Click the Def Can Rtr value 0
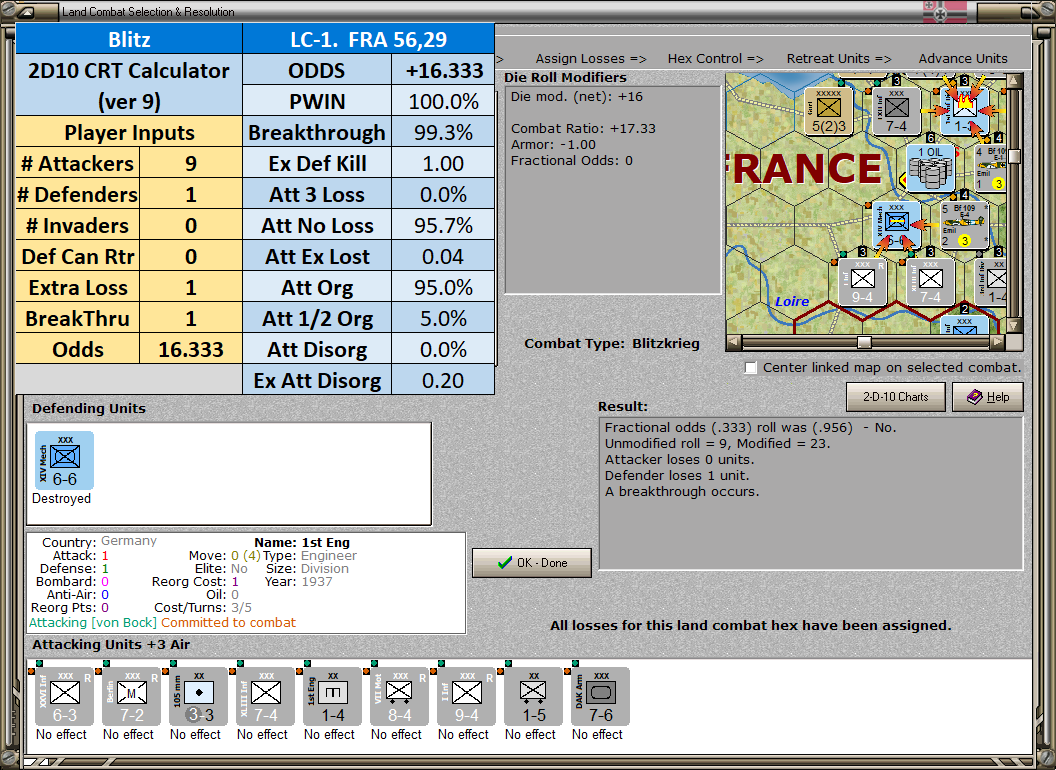The width and height of the screenshot is (1056, 770). coord(191,257)
